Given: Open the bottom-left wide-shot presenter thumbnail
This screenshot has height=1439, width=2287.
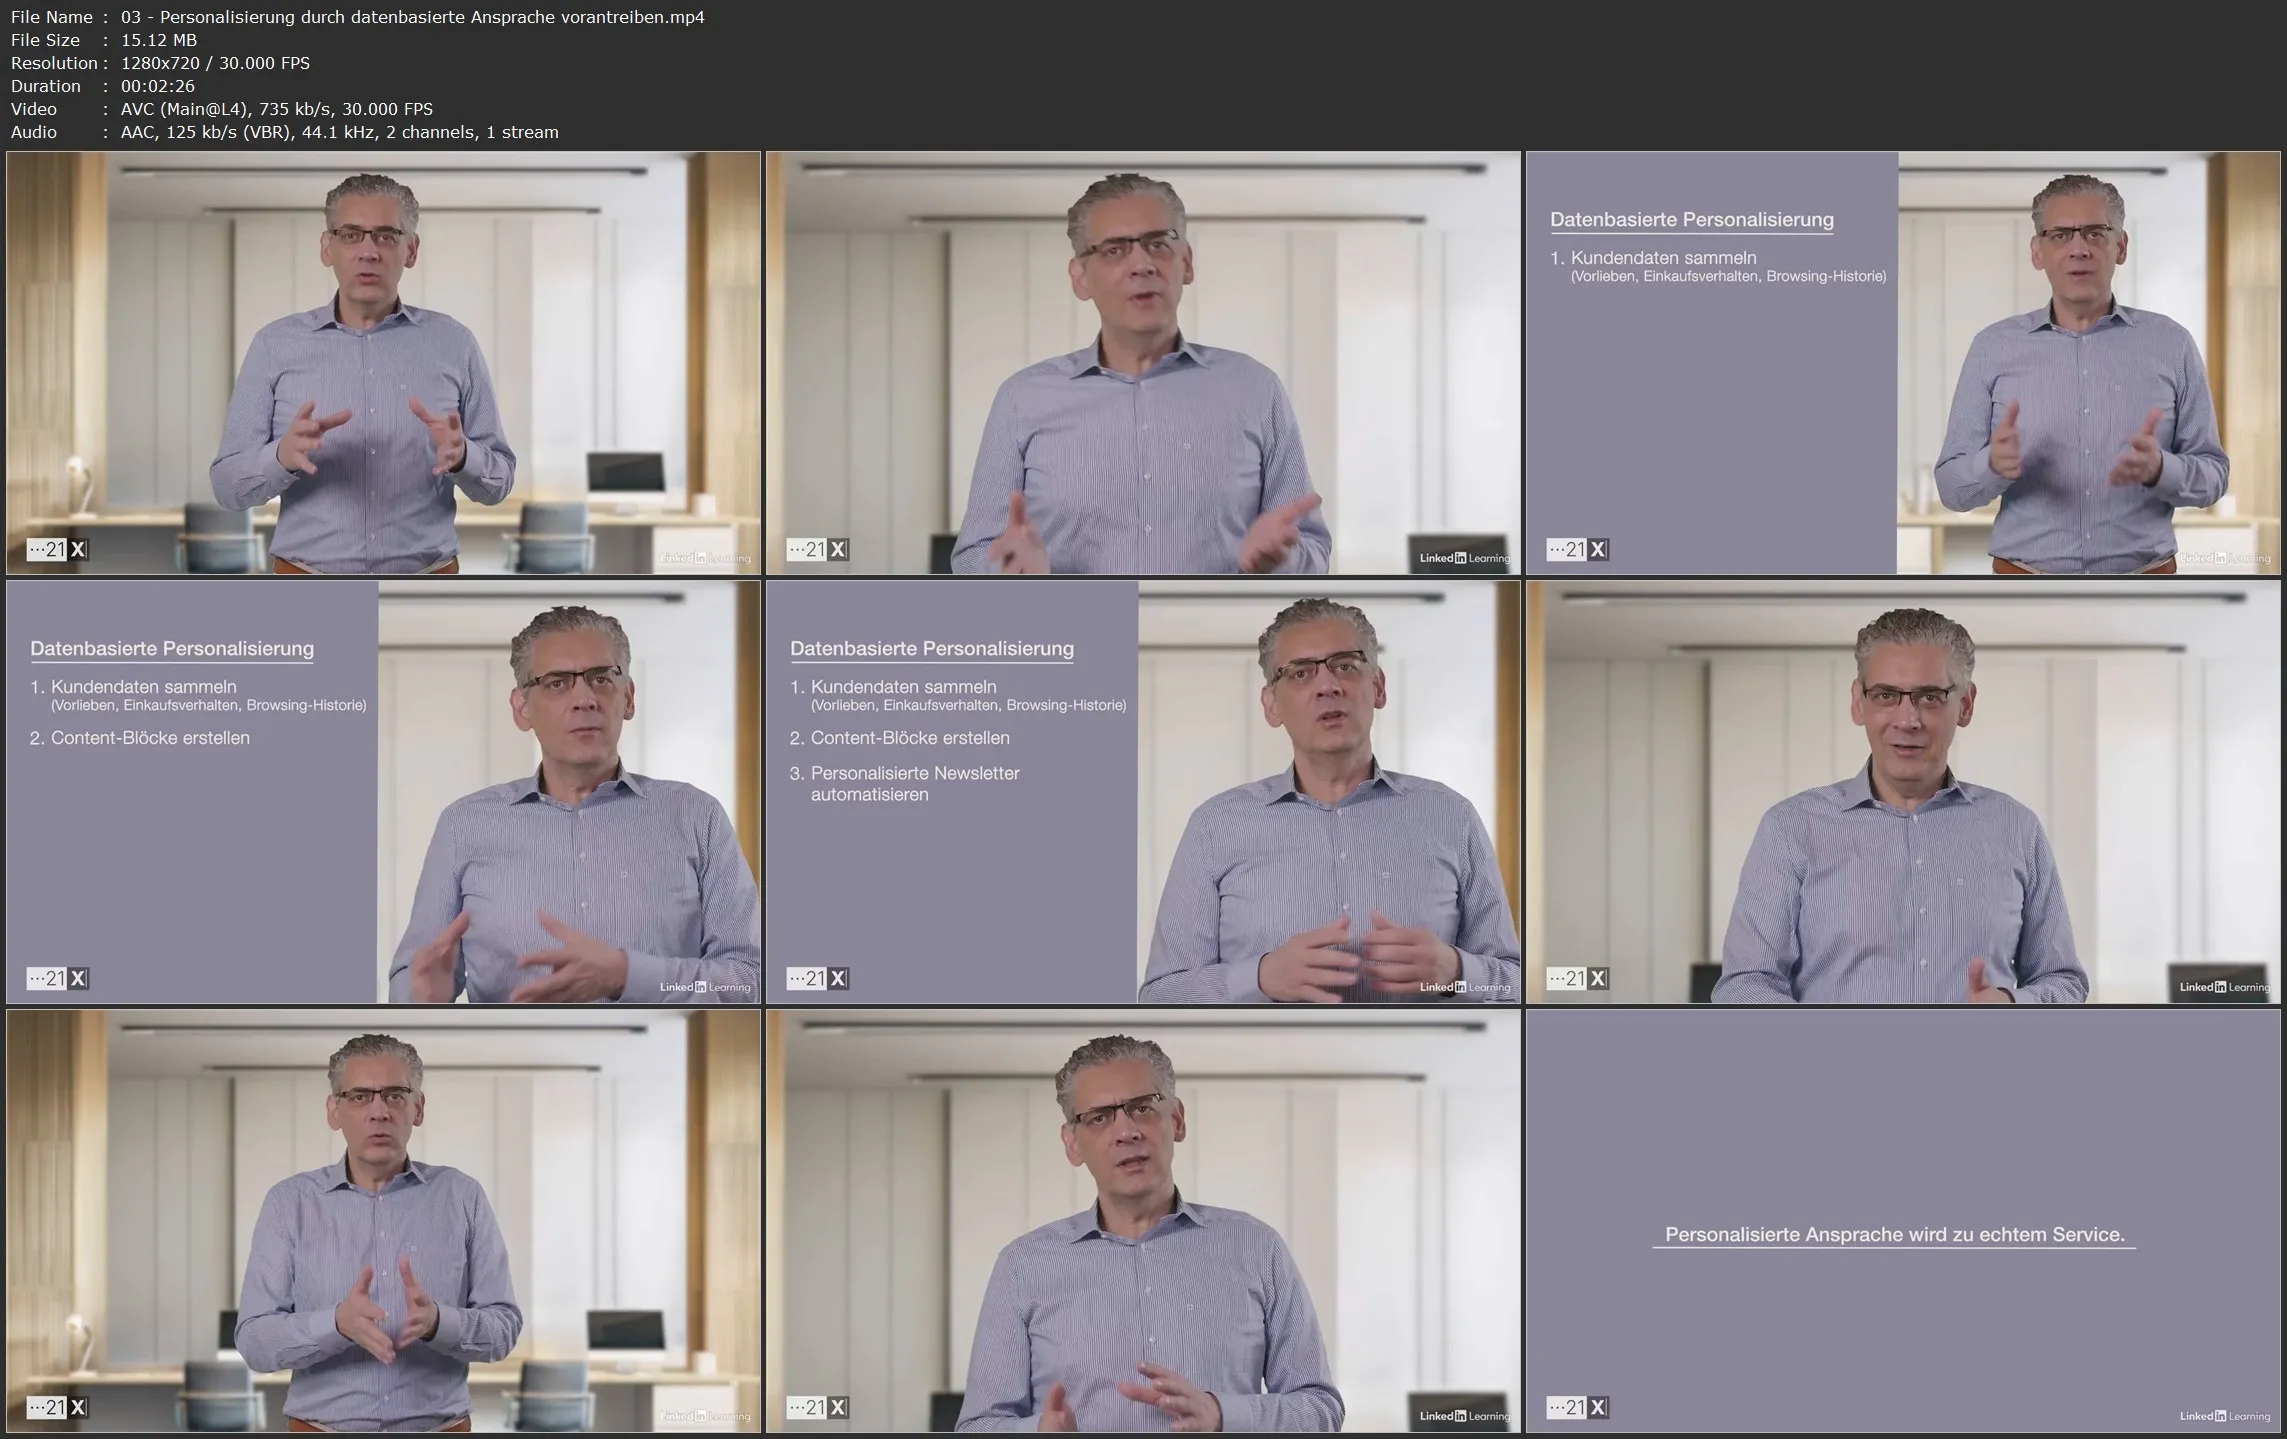Looking at the screenshot, I should coord(383,1220).
